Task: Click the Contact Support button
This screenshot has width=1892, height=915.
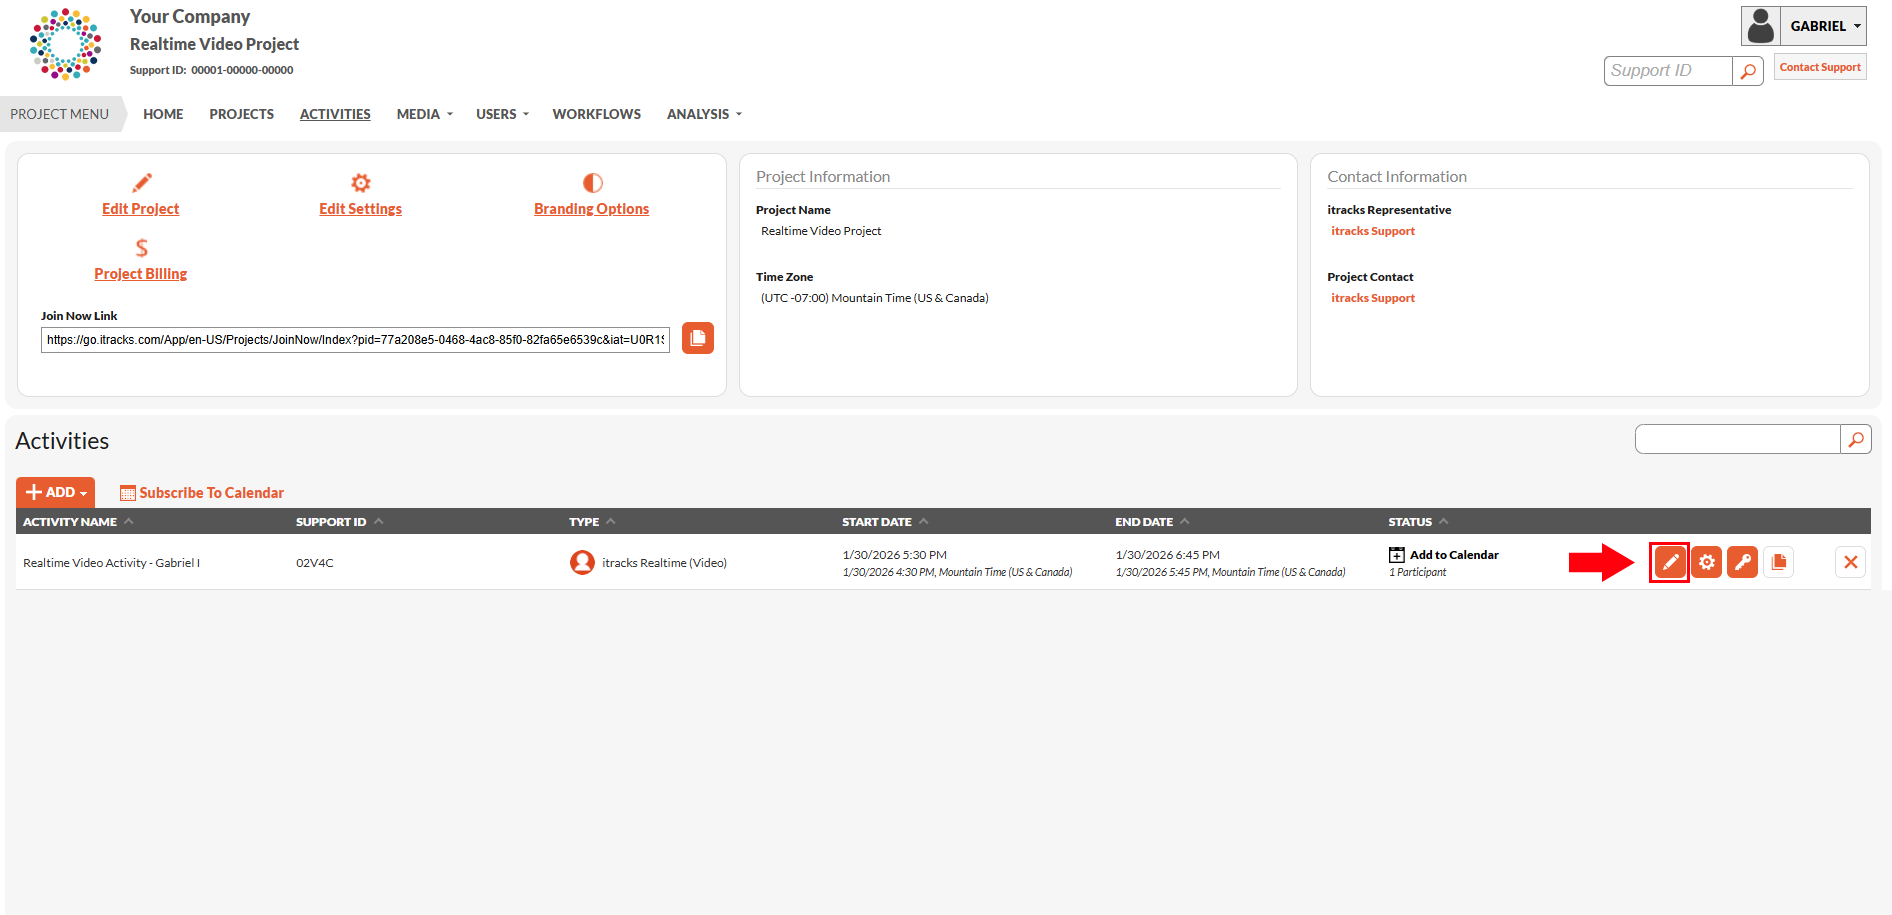Action: (x=1820, y=67)
